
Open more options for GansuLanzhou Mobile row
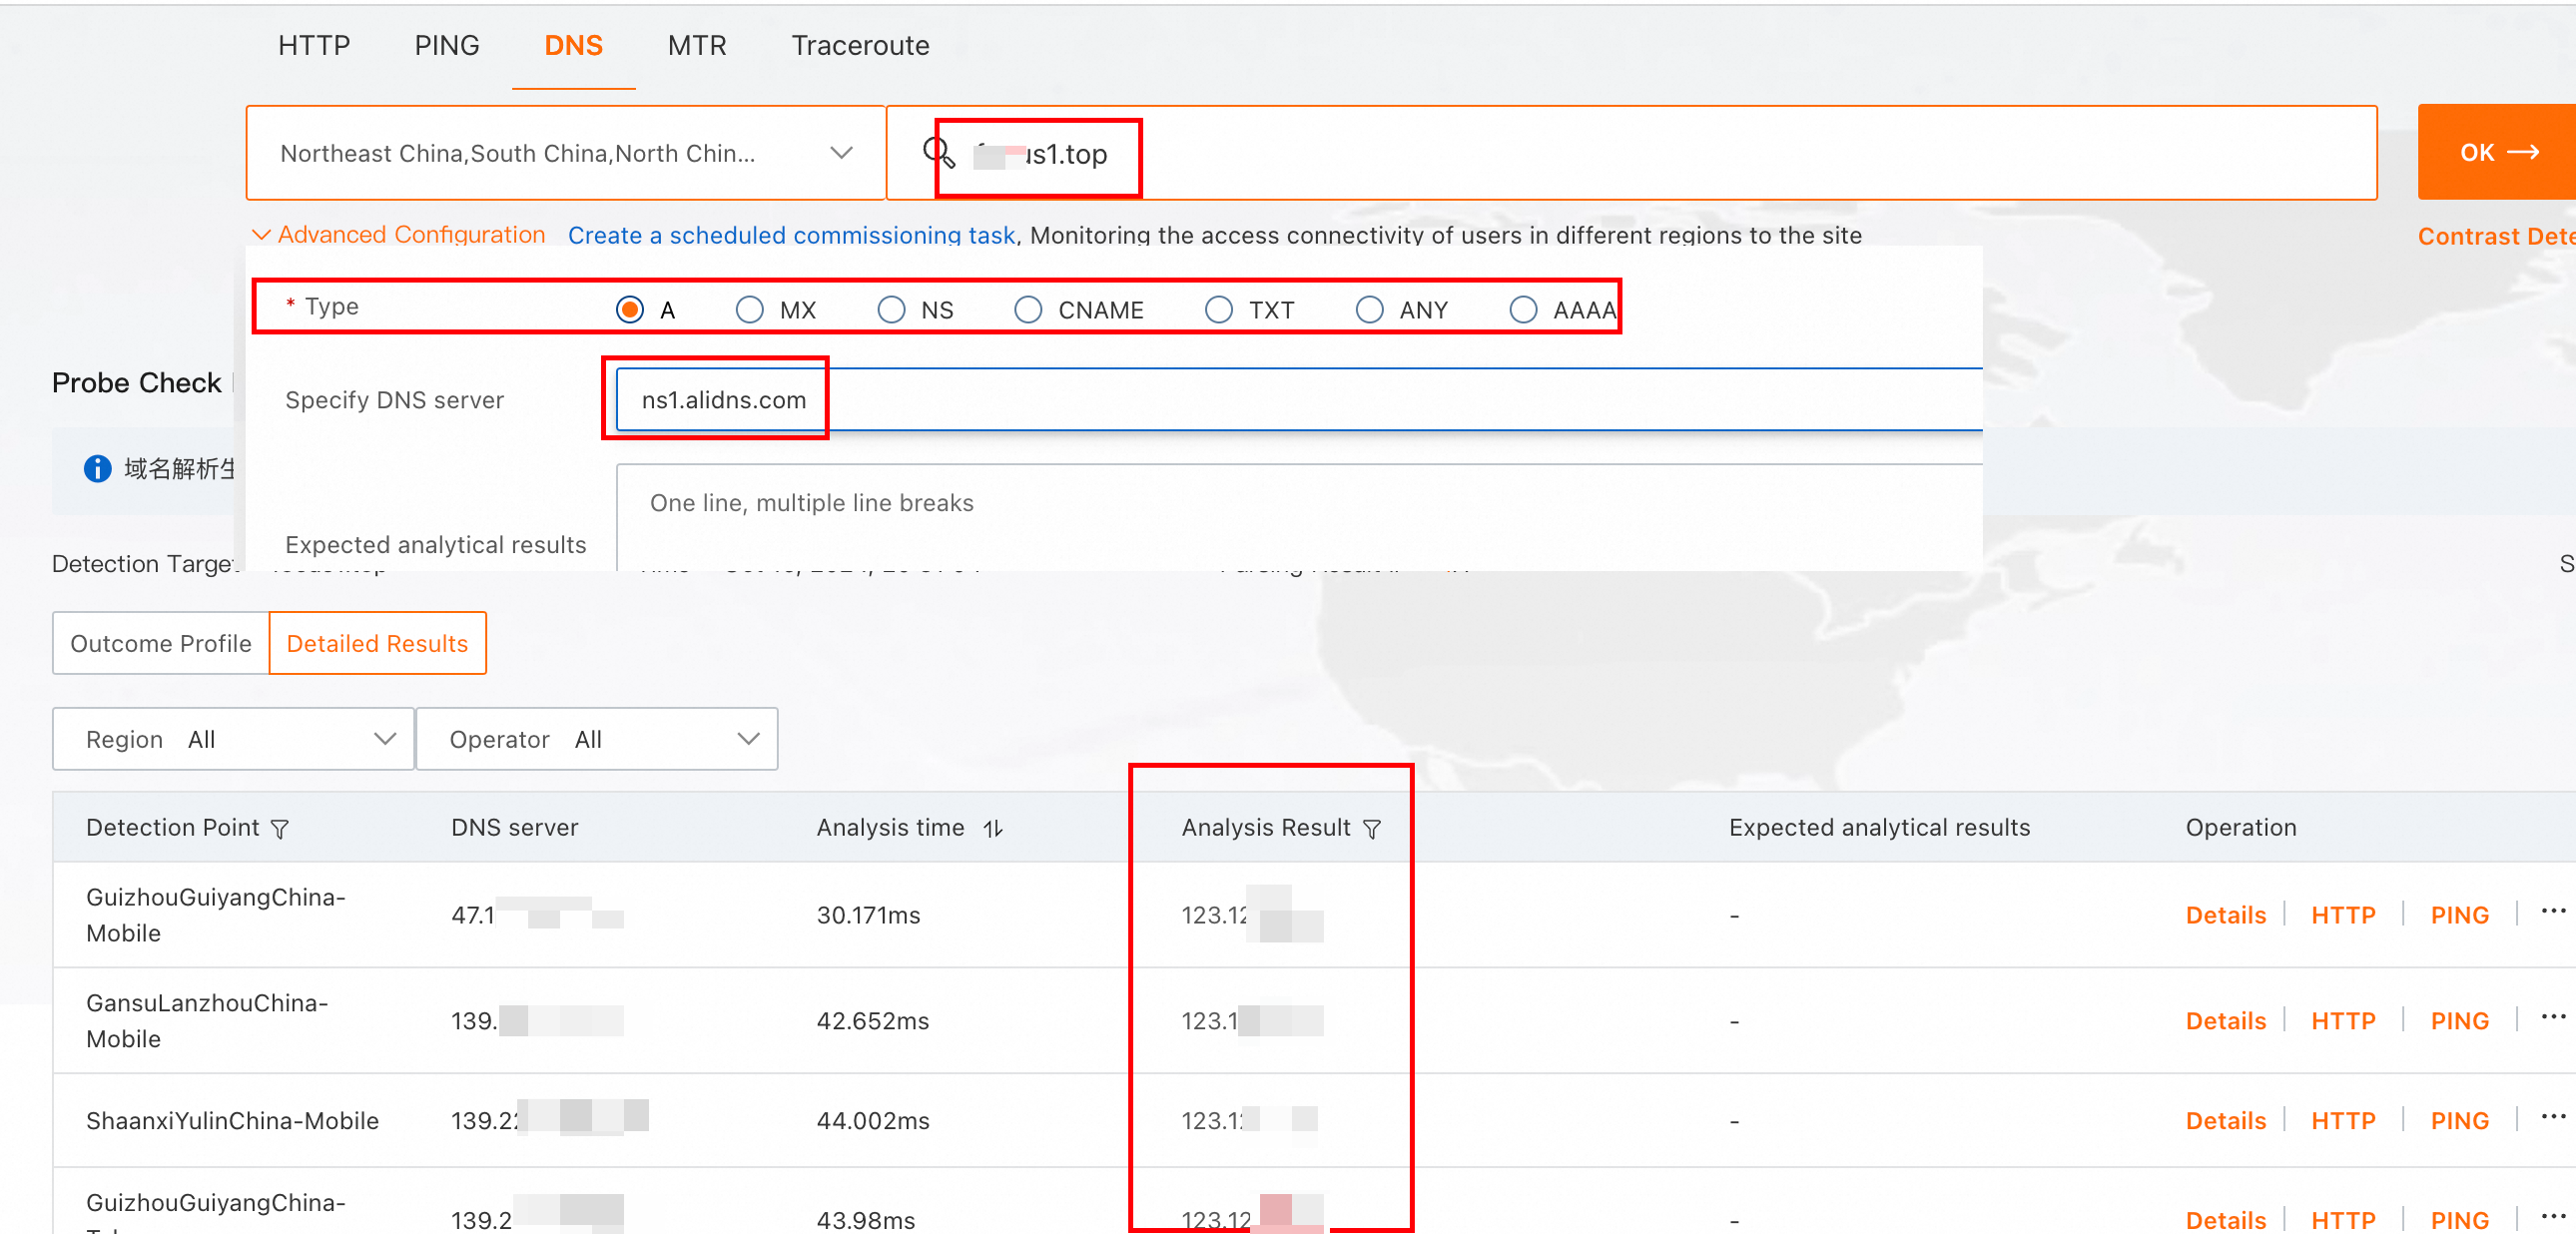(x=2552, y=1018)
